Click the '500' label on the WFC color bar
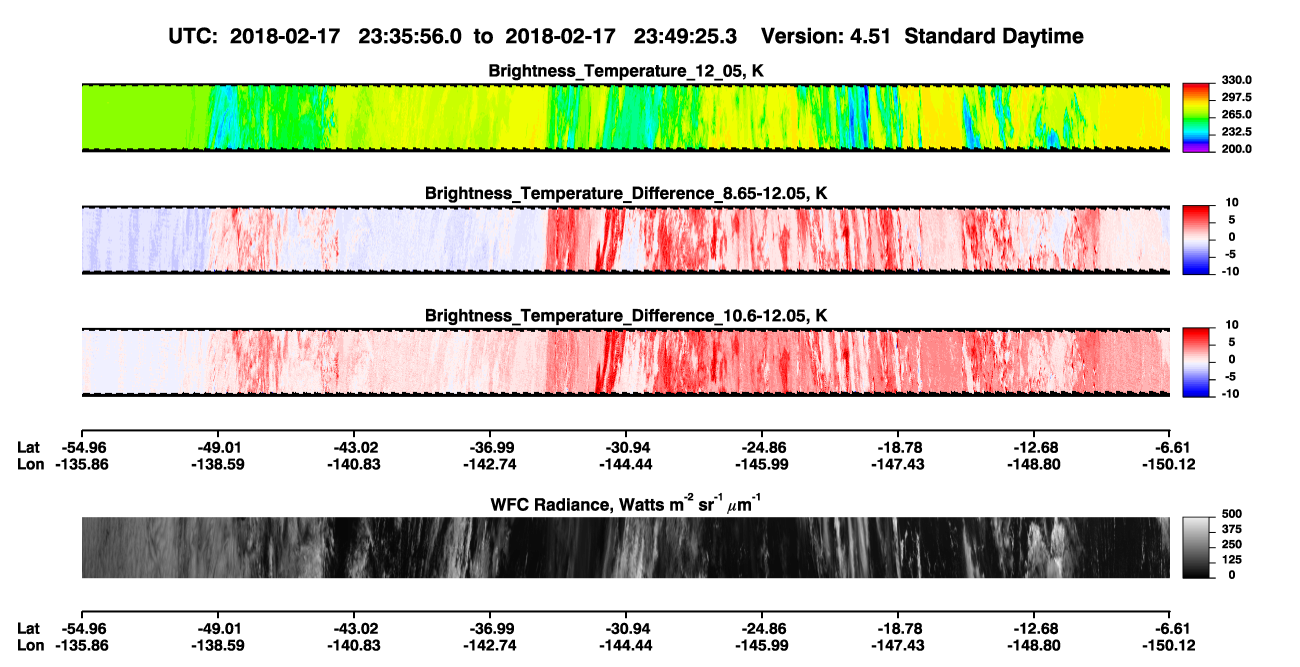 [x=1234, y=513]
